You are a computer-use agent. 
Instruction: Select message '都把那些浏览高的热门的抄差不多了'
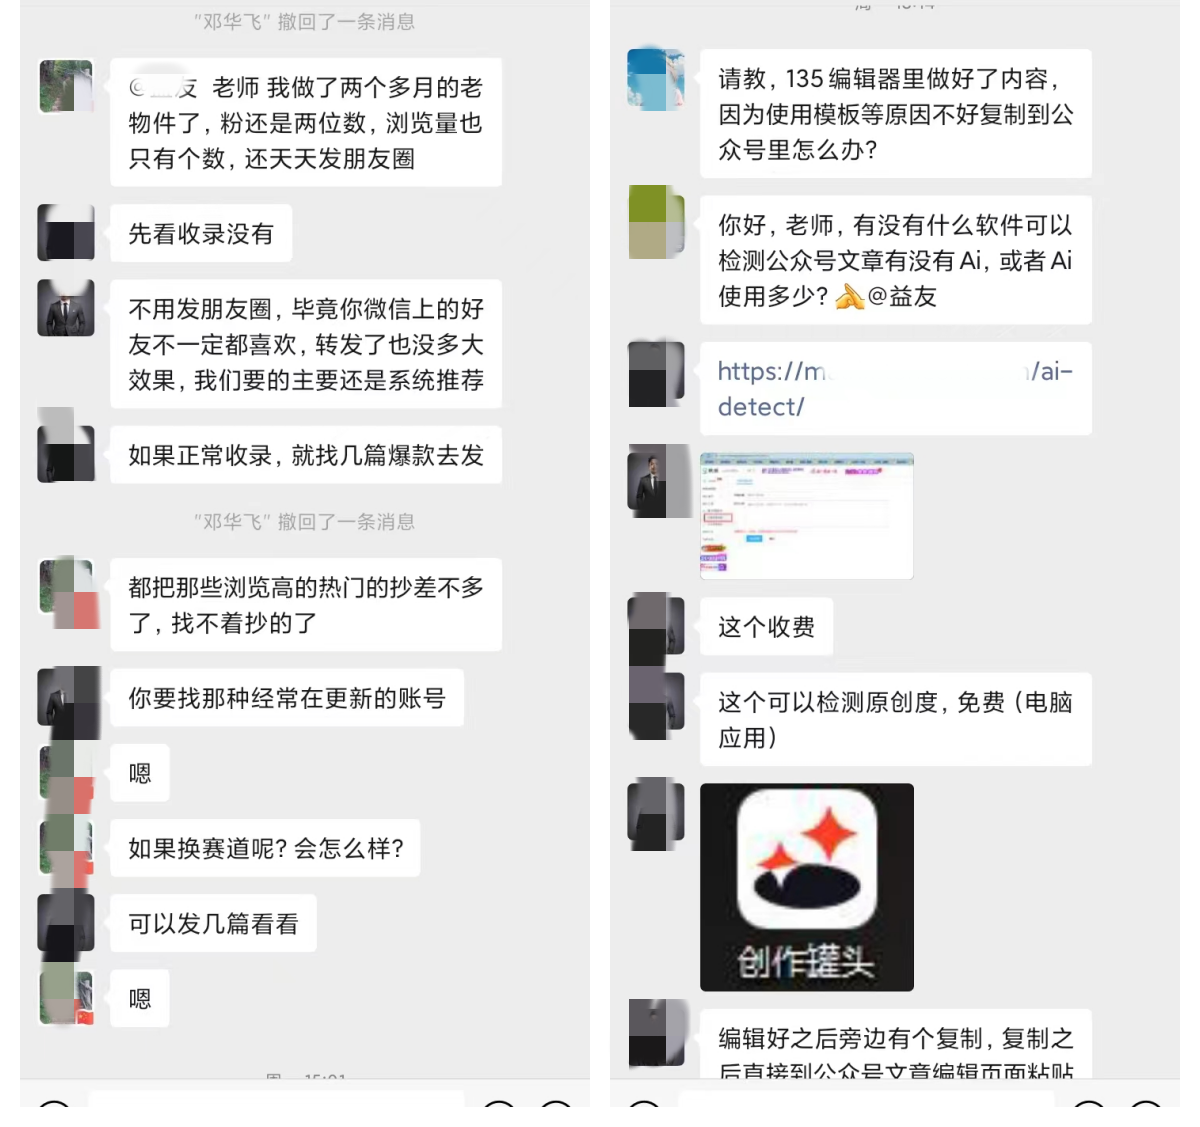pyautogui.click(x=306, y=604)
